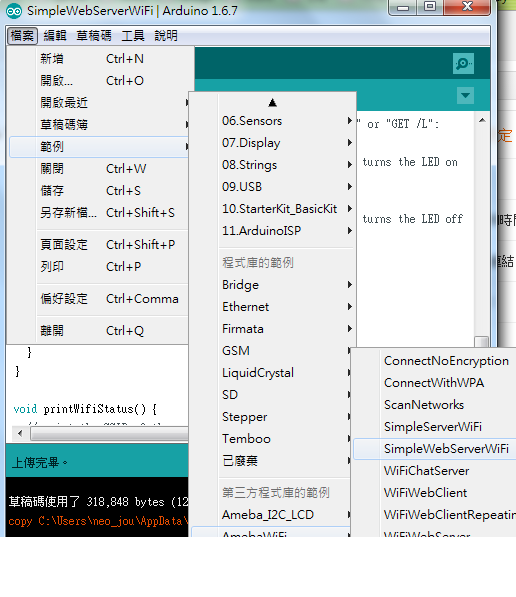The height and width of the screenshot is (597, 516).
Task: Choose 關閉 from the file menu
Action: (x=99, y=169)
